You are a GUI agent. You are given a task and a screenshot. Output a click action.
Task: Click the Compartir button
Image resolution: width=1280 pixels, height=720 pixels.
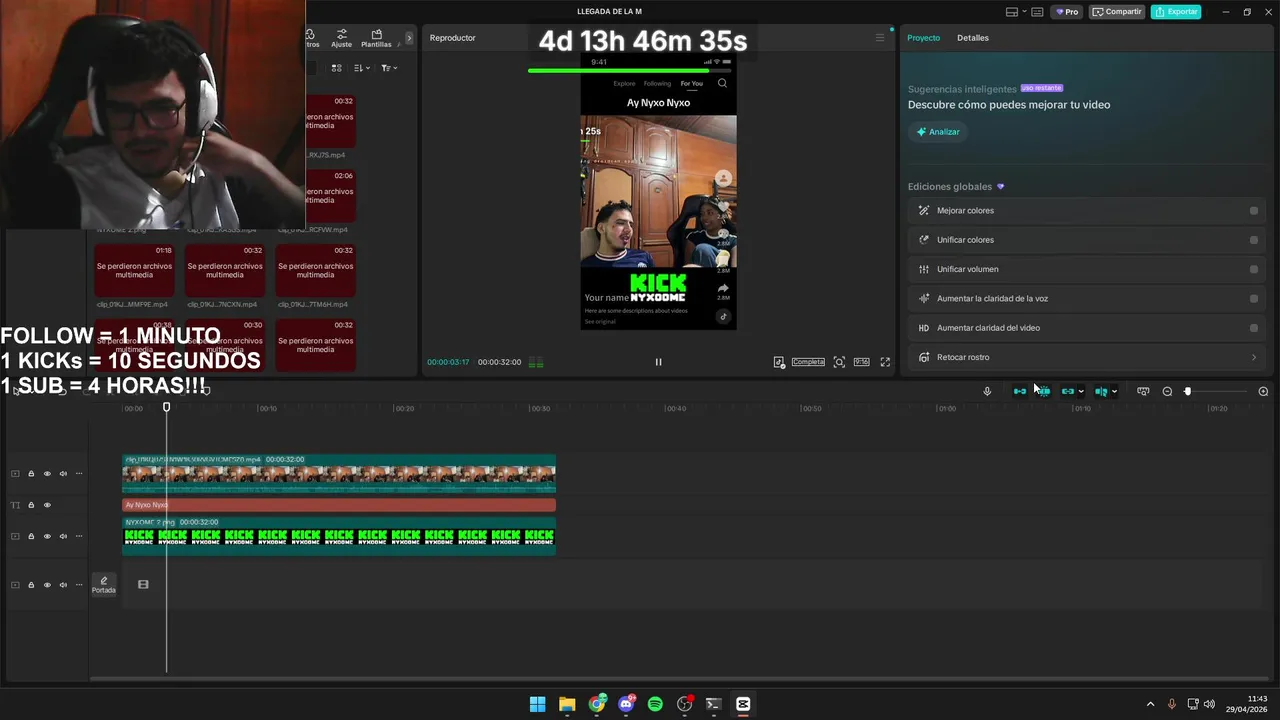[1117, 12]
